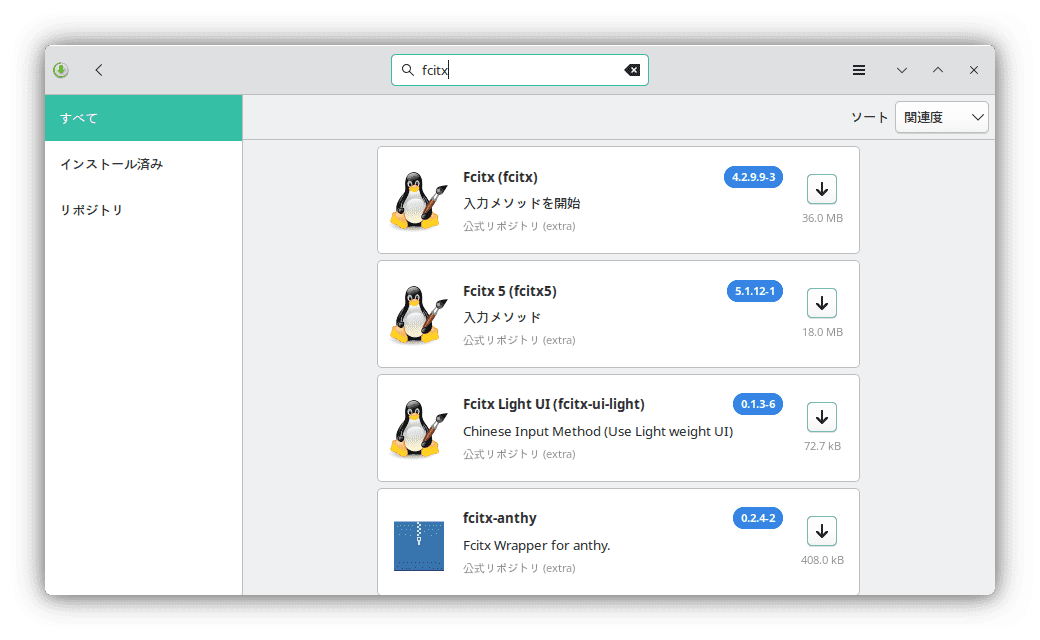This screenshot has width=1040, height=640.
Task: Click description 入力メソッドを開始
Action: coord(522,203)
